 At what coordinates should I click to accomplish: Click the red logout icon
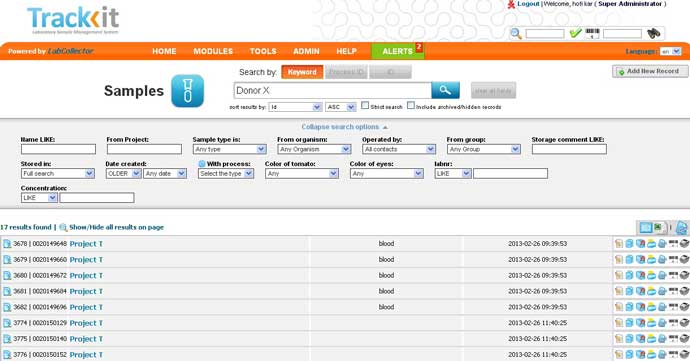click(x=511, y=4)
